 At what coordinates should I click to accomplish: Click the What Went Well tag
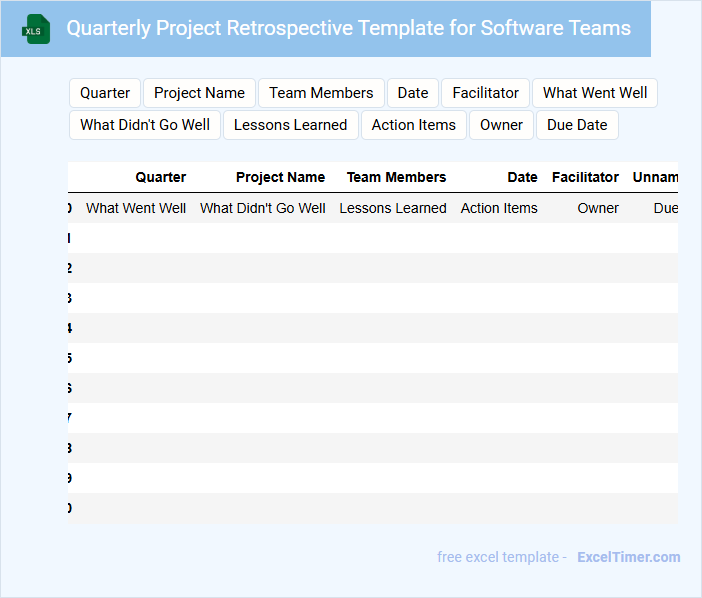point(595,93)
